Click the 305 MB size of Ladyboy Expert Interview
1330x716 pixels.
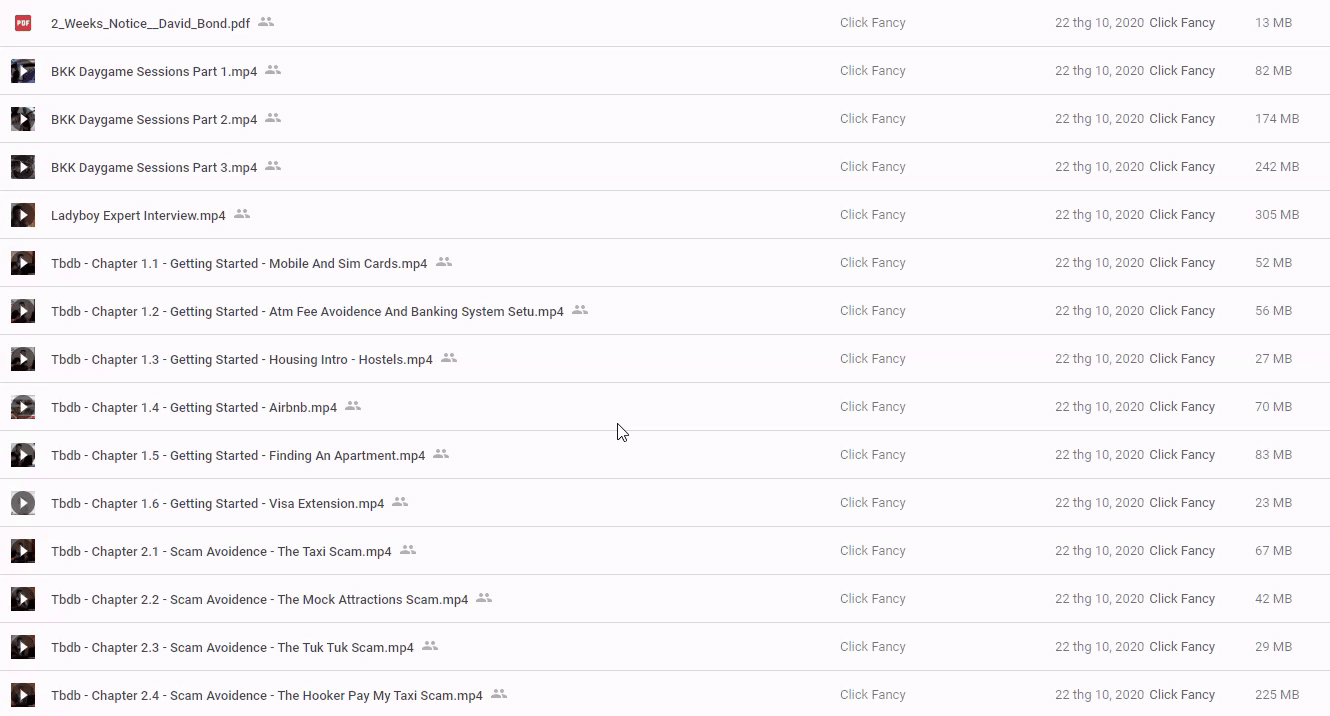[x=1276, y=215]
